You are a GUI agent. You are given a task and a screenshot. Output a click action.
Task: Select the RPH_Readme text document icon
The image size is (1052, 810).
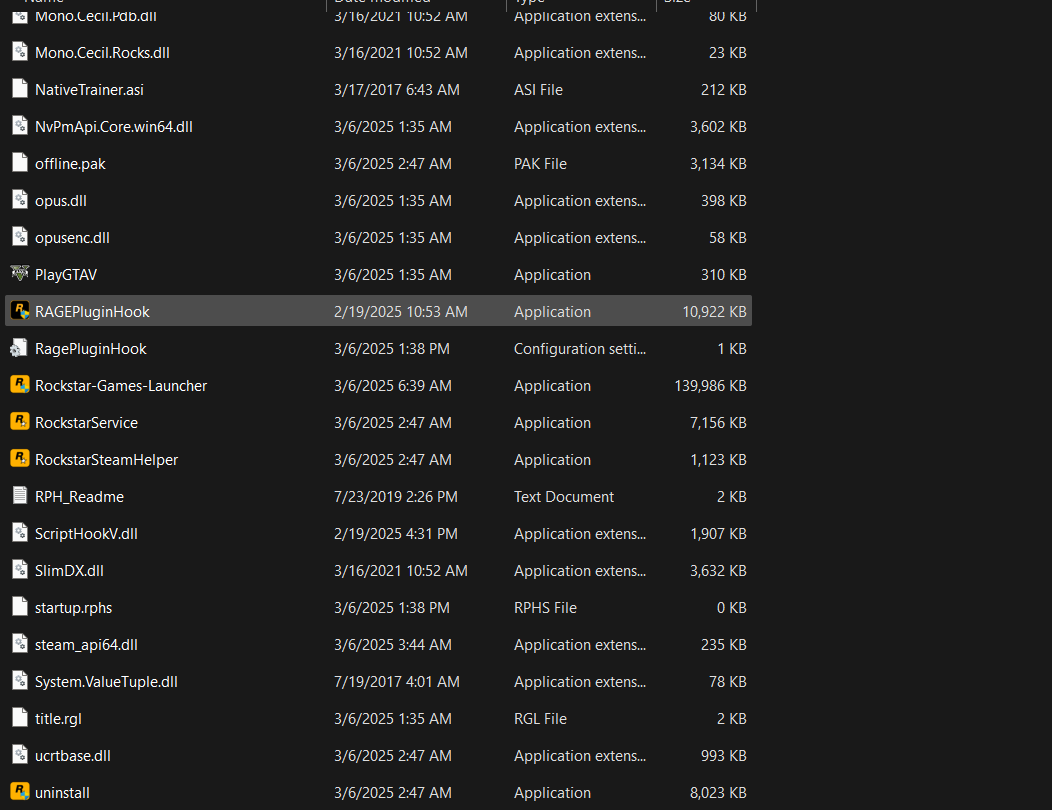[20, 496]
